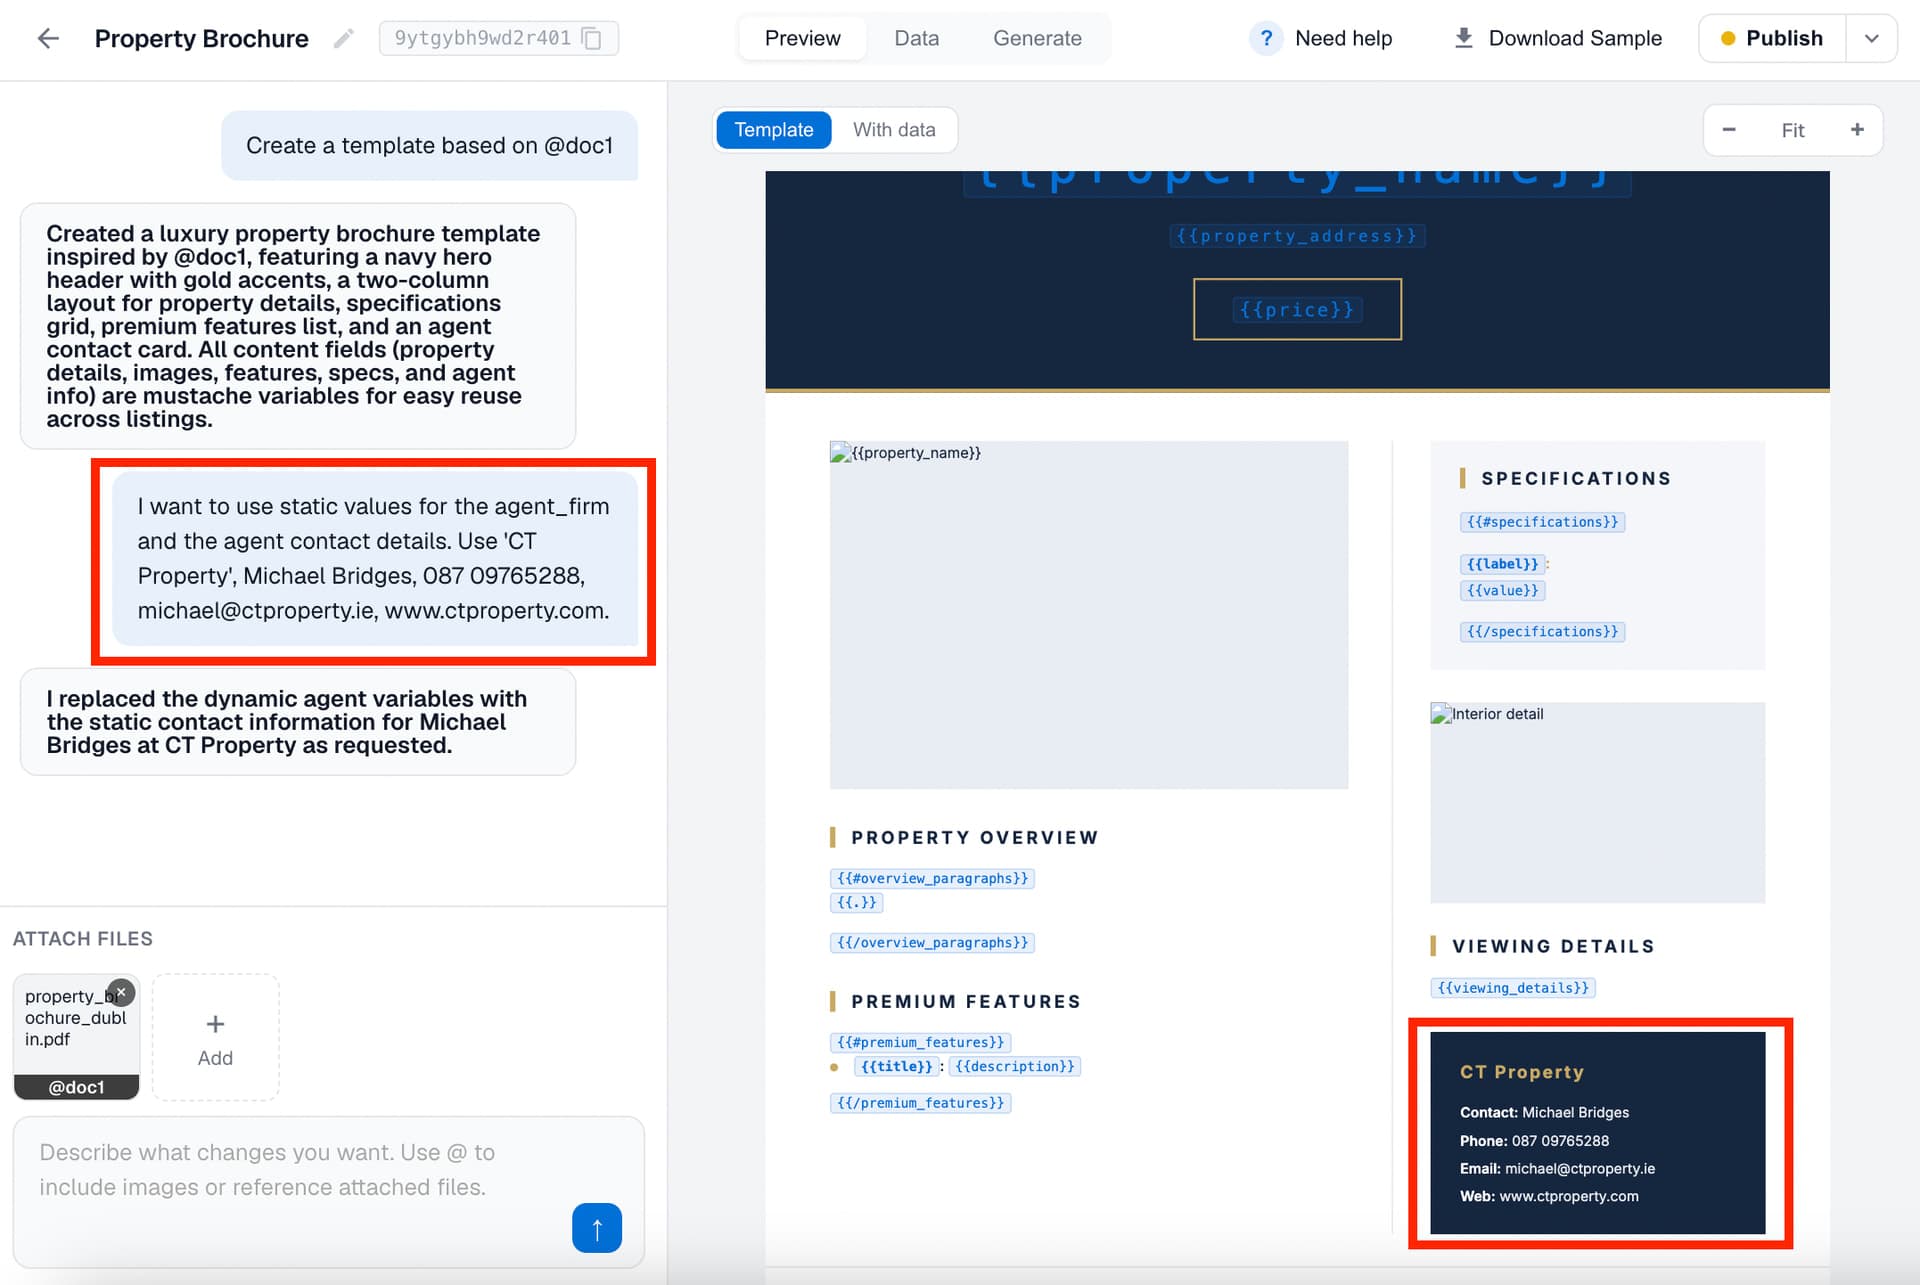Click the {{#premium_features}} tag
This screenshot has width=1920, height=1285.
pyautogui.click(x=920, y=1042)
